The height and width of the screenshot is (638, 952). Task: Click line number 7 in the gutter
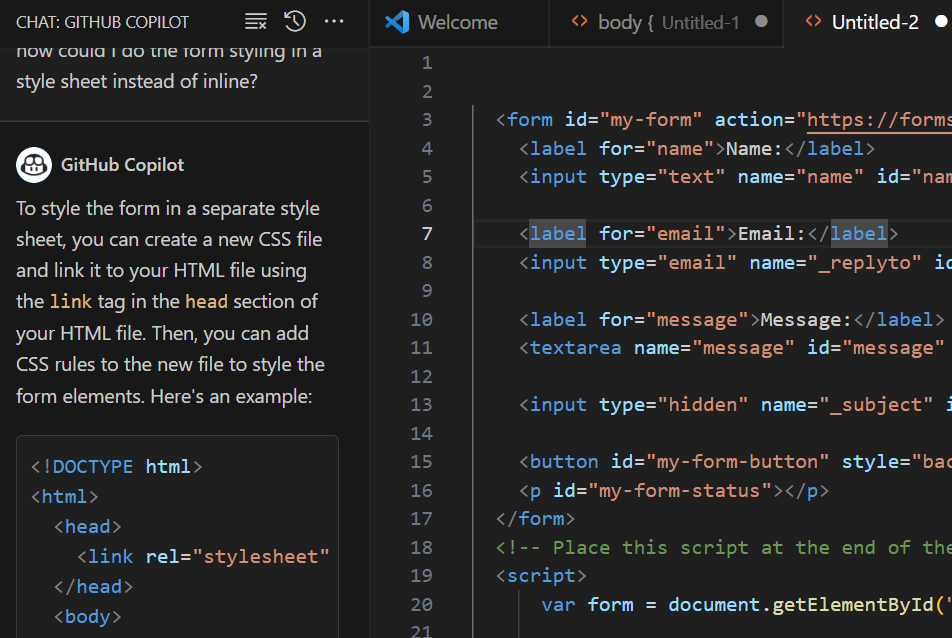[x=427, y=234]
